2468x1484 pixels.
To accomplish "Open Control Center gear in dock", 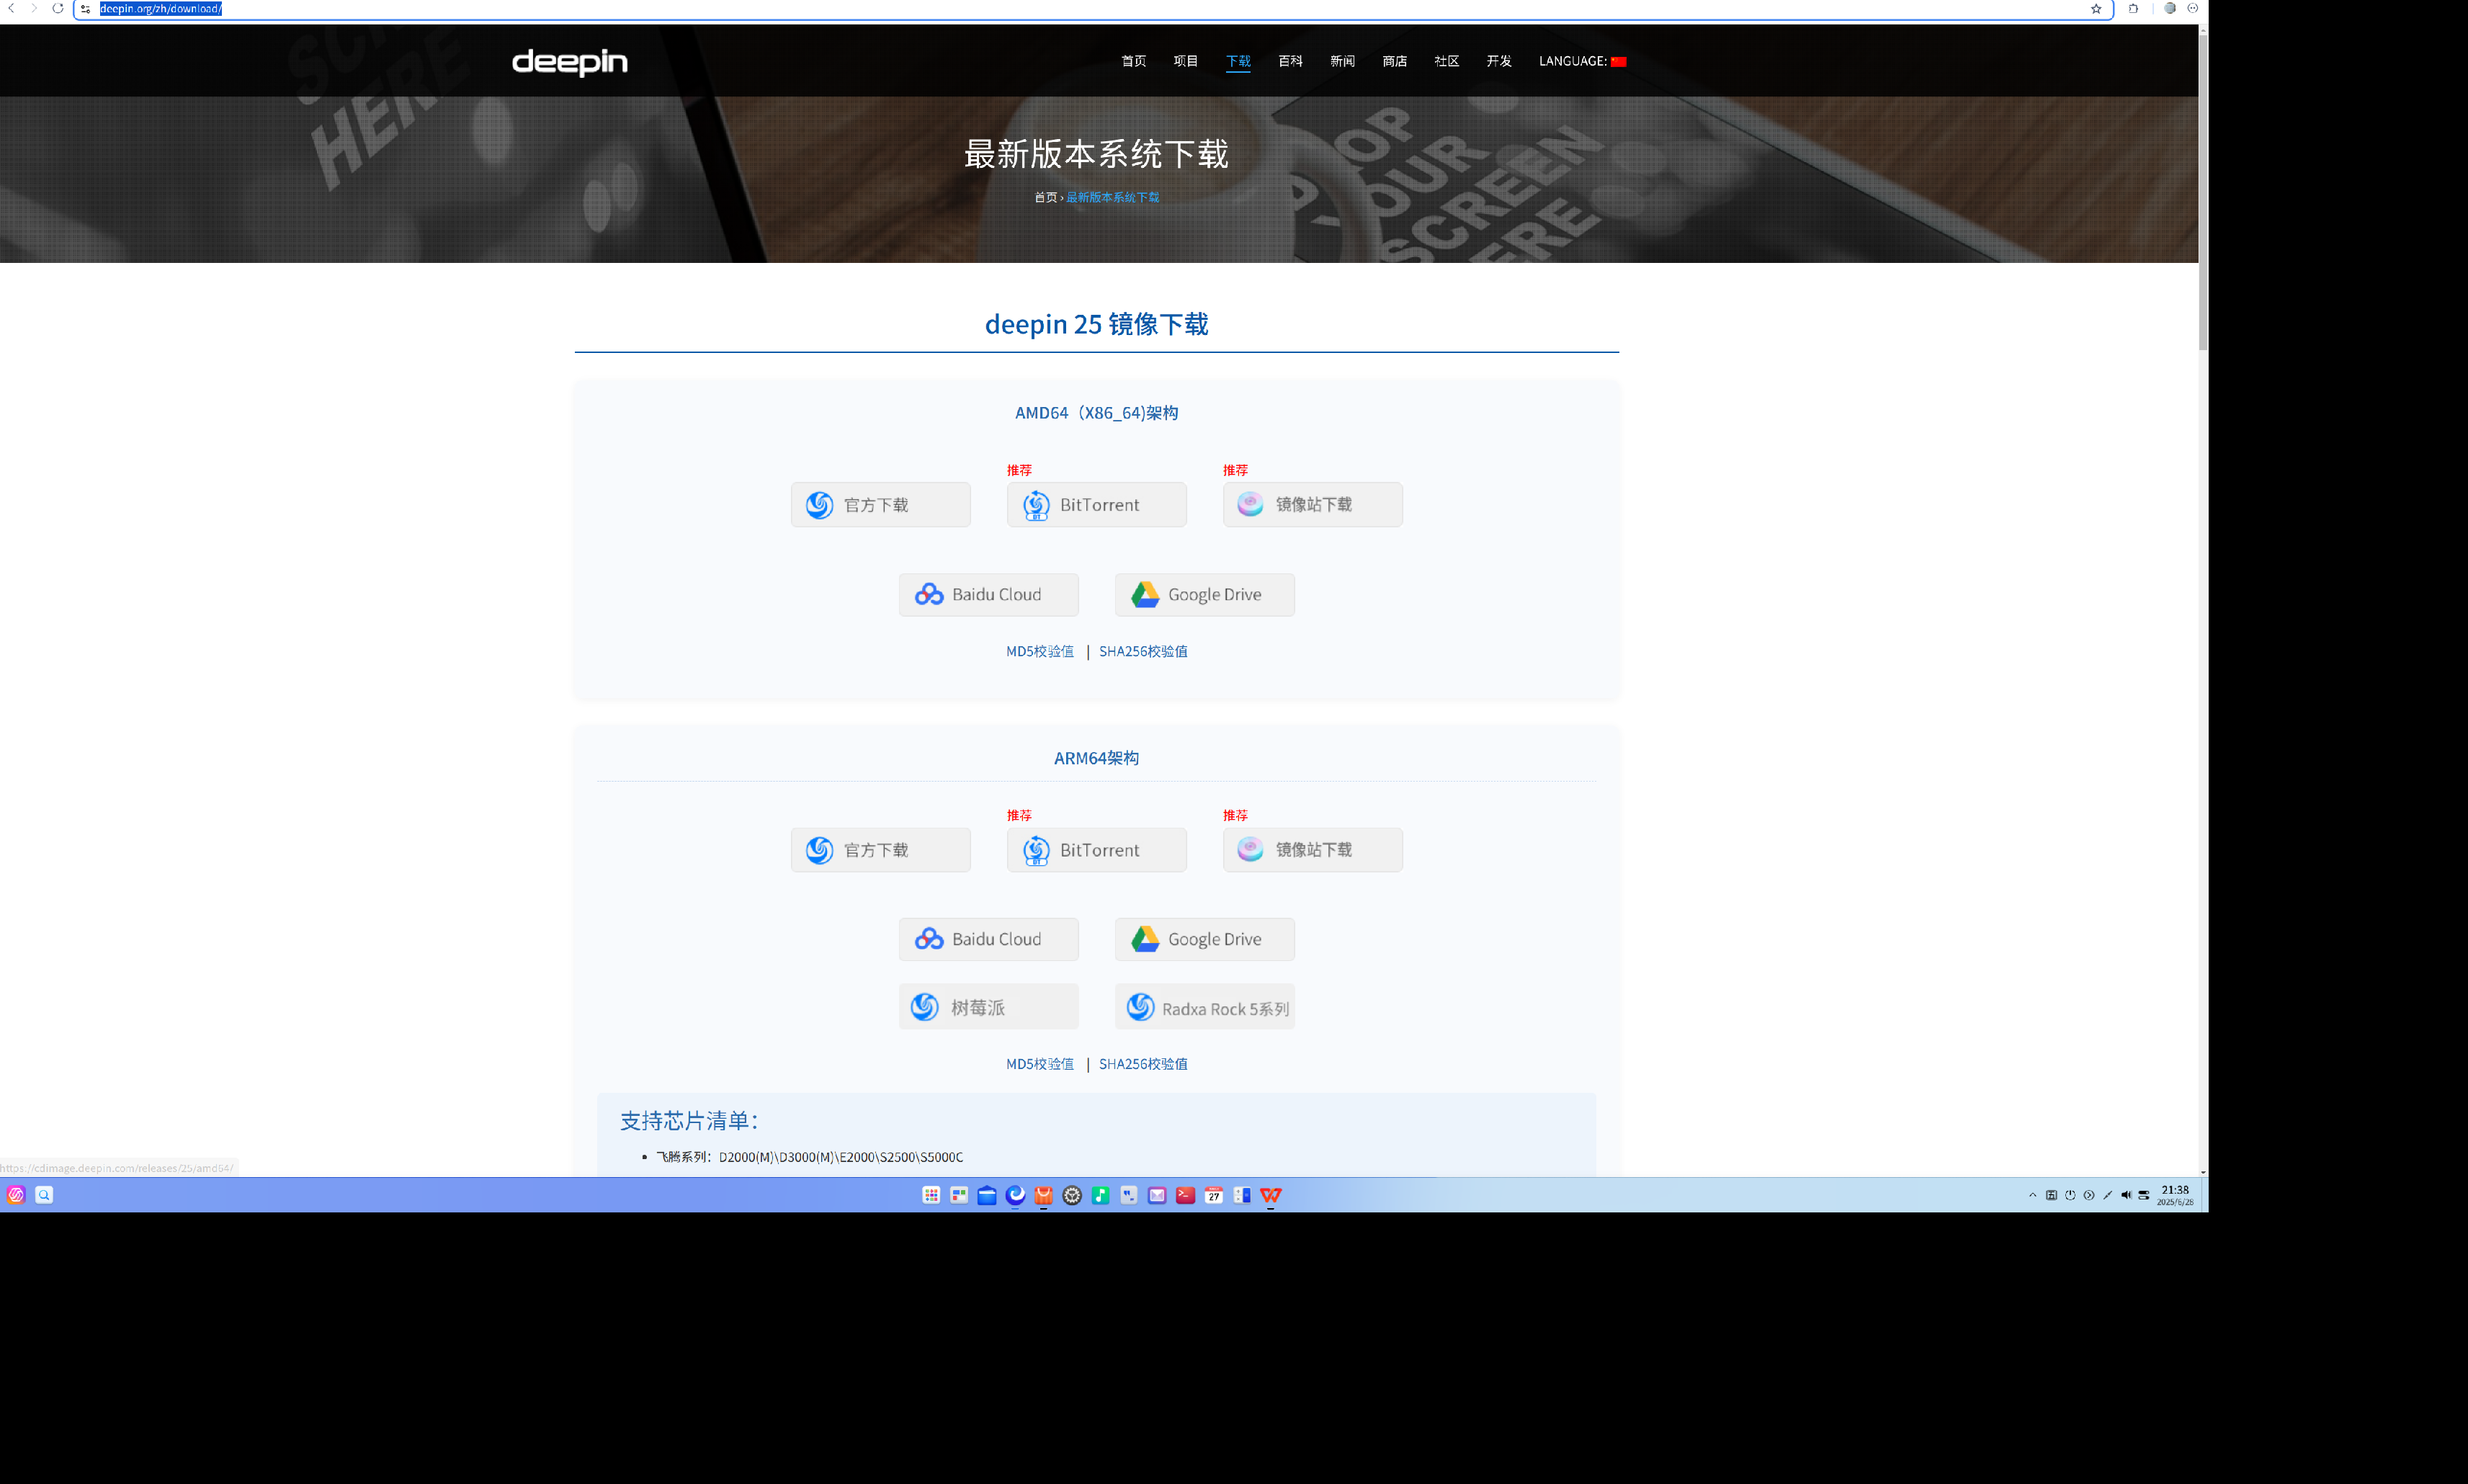I will point(1072,1195).
